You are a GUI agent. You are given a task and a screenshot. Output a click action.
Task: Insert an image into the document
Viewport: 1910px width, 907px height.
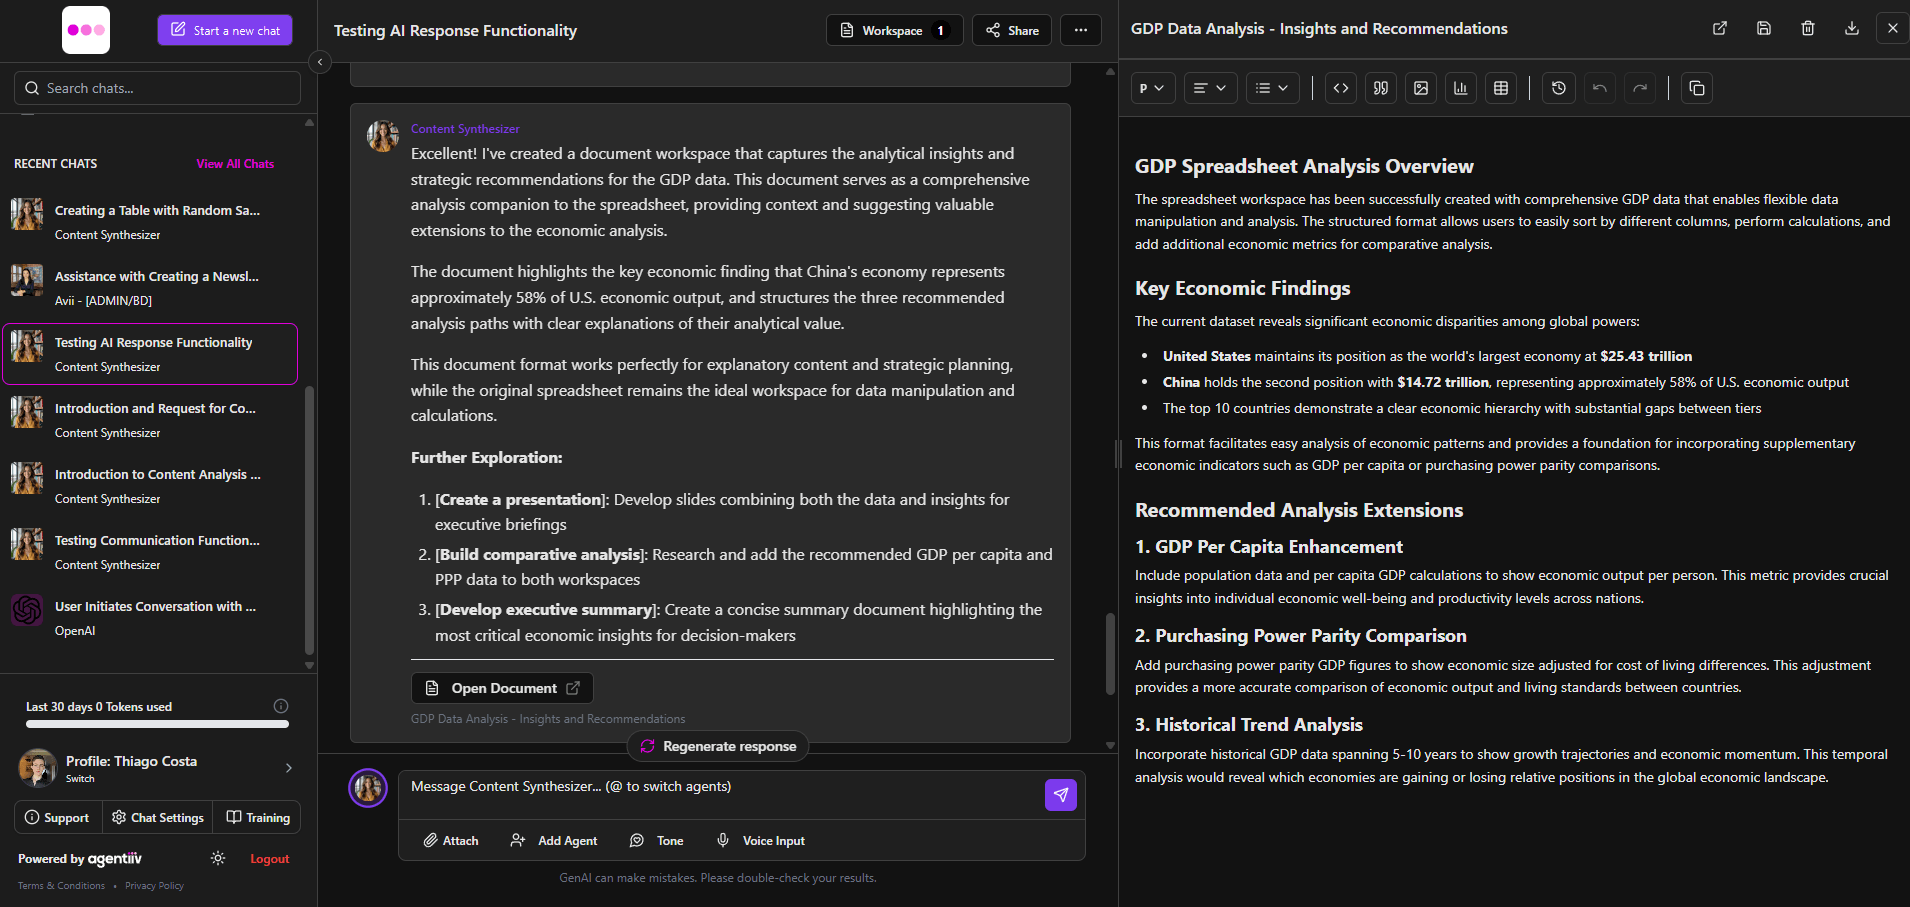coord(1421,88)
